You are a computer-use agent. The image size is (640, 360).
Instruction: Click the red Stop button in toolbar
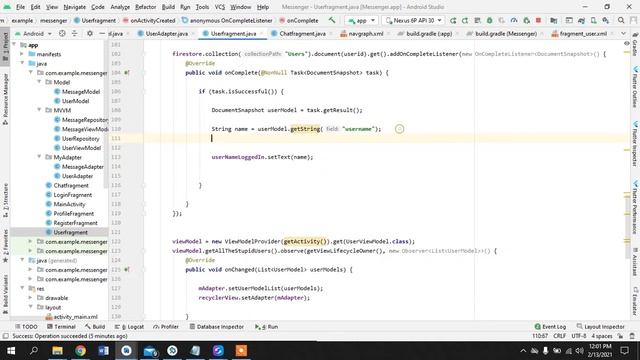pos(538,20)
